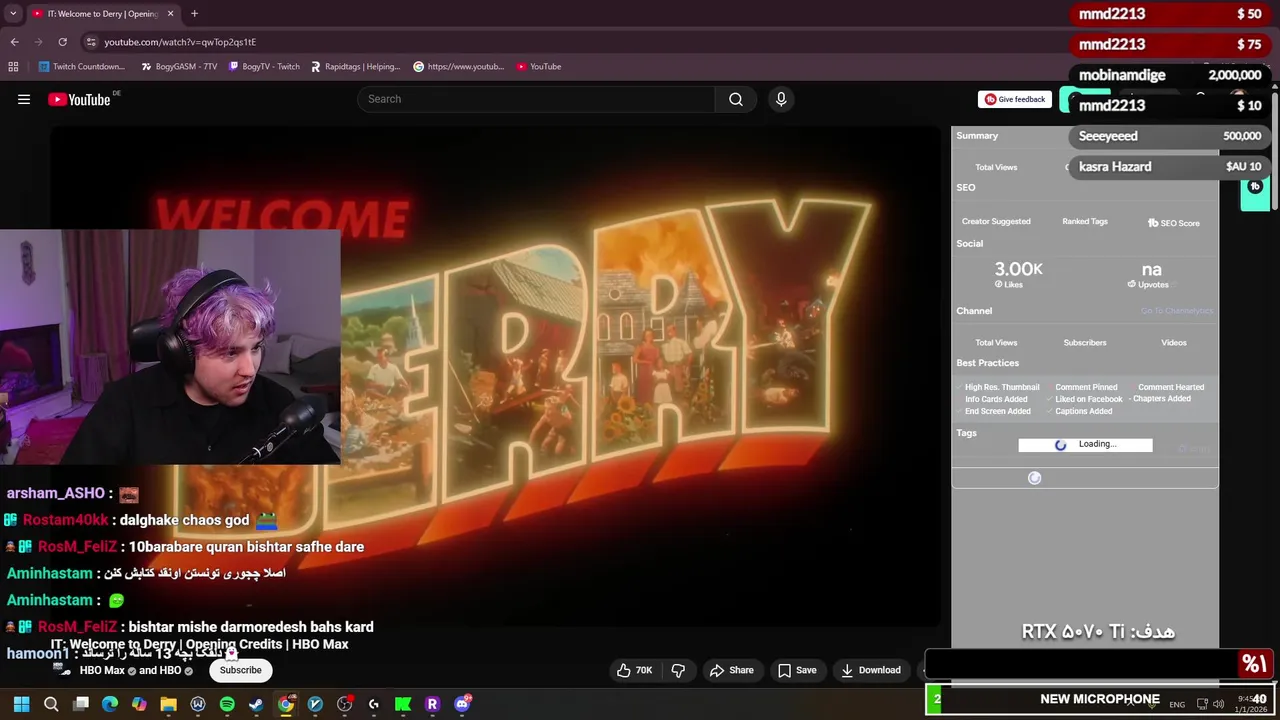Click Chapters Added best practice
Screen dimensions: 1280x720
(1160, 399)
